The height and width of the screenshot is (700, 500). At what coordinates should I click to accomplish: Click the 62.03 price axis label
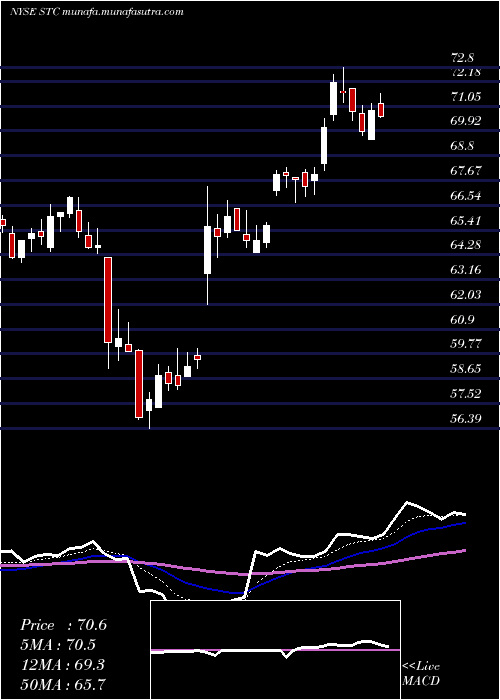pyautogui.click(x=466, y=294)
